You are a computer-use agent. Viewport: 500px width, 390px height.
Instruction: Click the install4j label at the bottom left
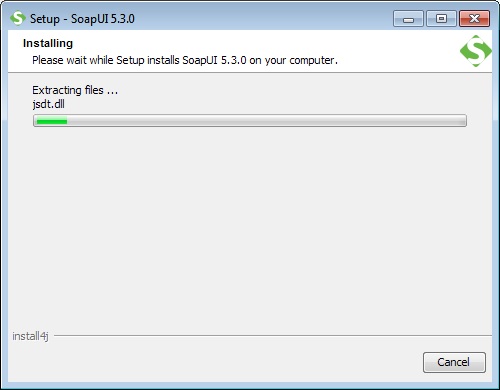pos(30,336)
